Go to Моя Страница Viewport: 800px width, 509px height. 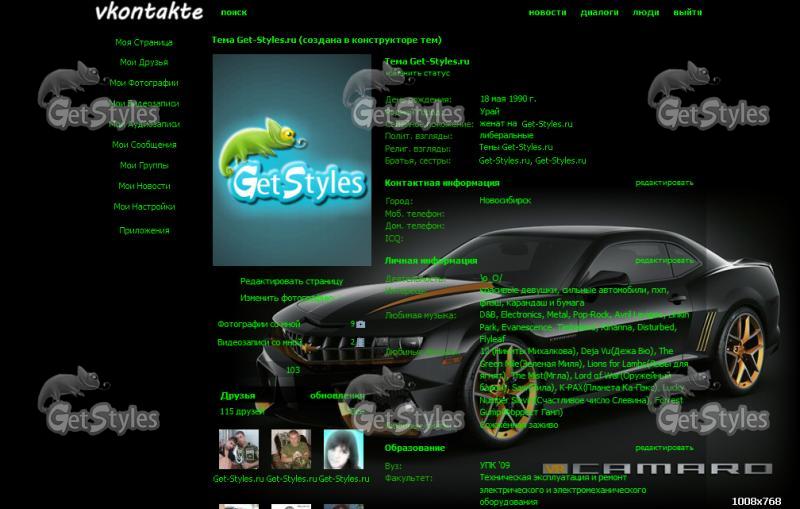144,42
